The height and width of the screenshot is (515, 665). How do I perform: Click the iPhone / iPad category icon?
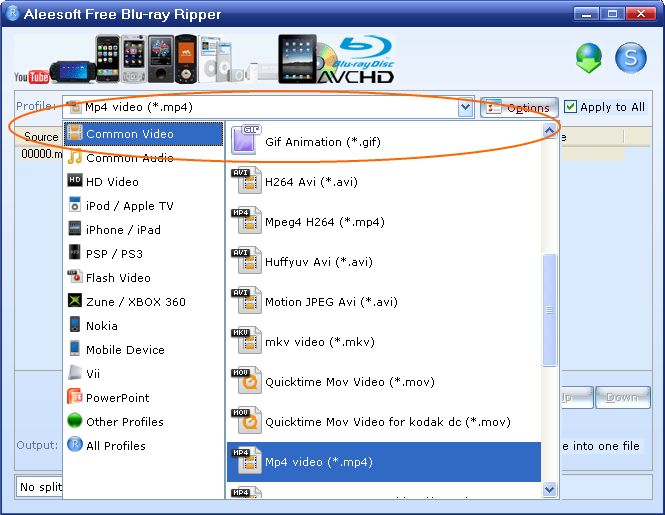[x=75, y=228]
